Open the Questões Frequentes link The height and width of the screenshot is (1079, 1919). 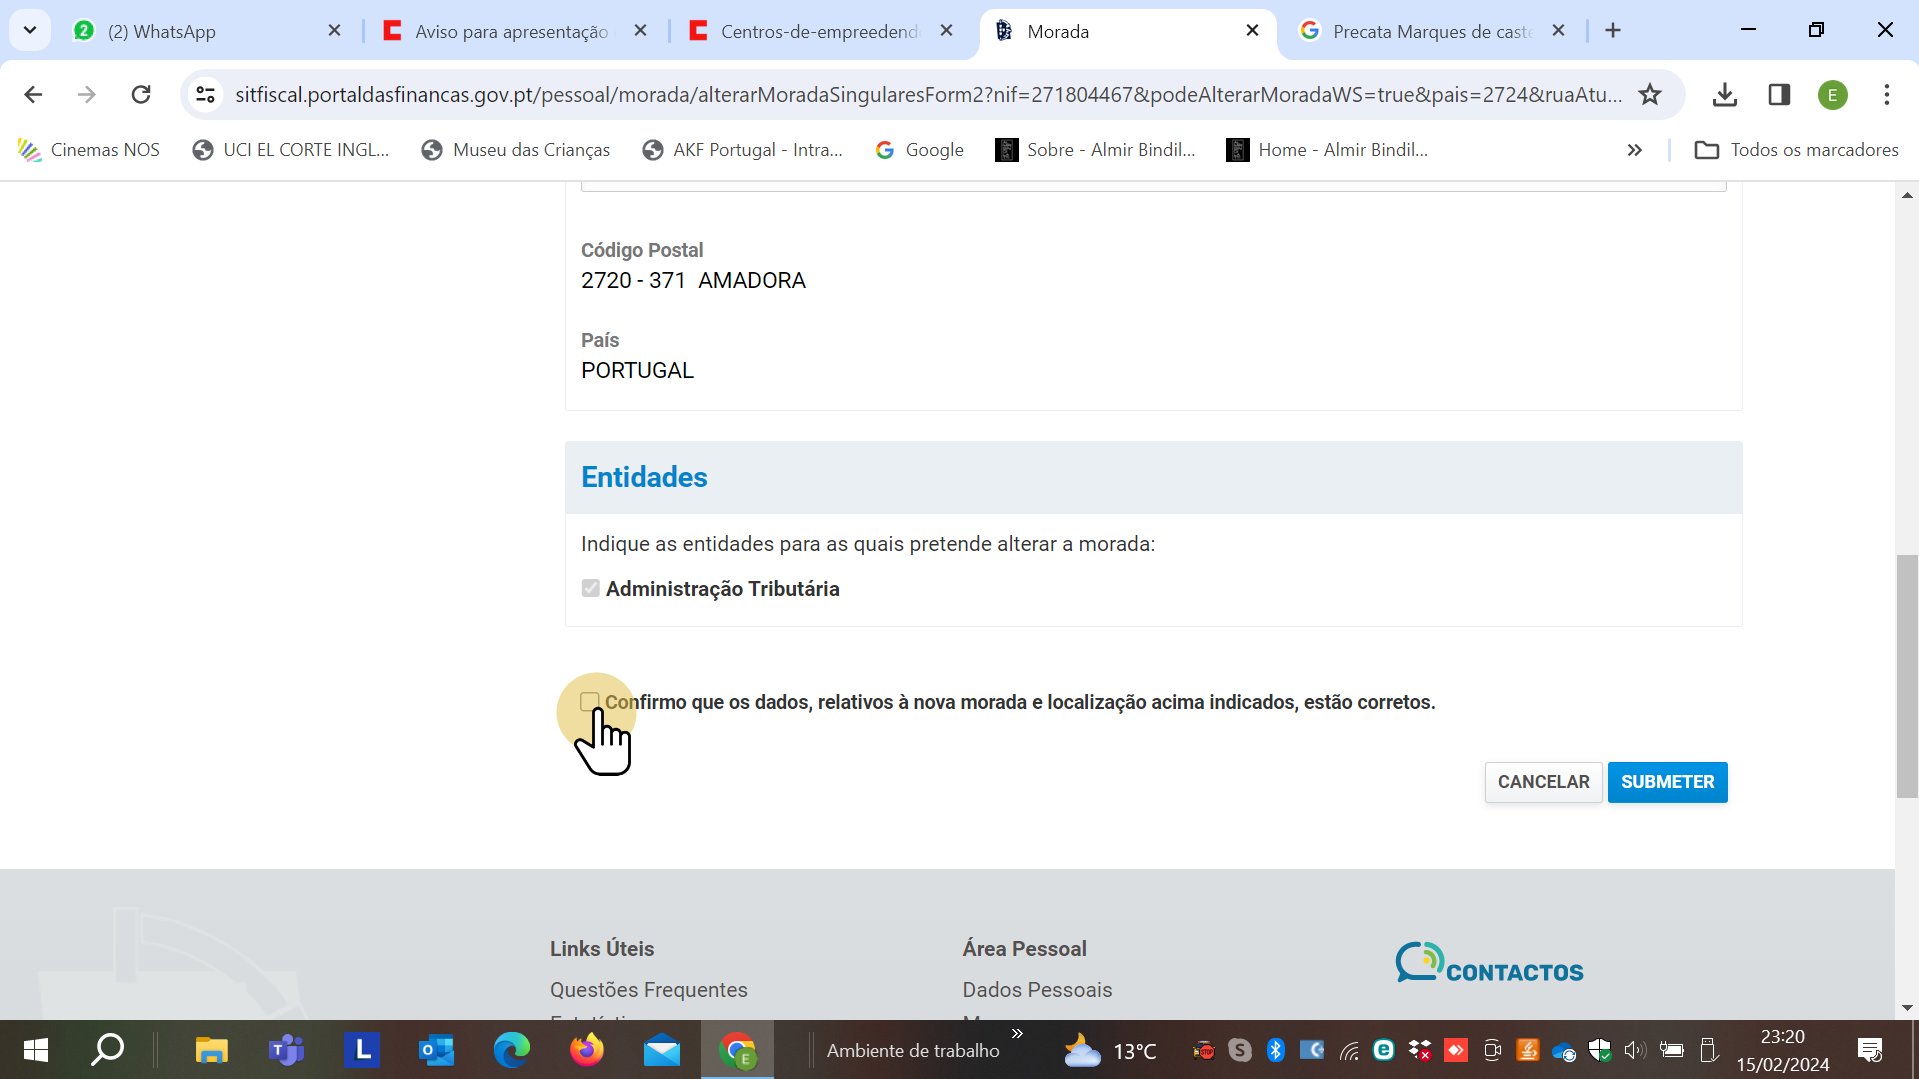648,990
